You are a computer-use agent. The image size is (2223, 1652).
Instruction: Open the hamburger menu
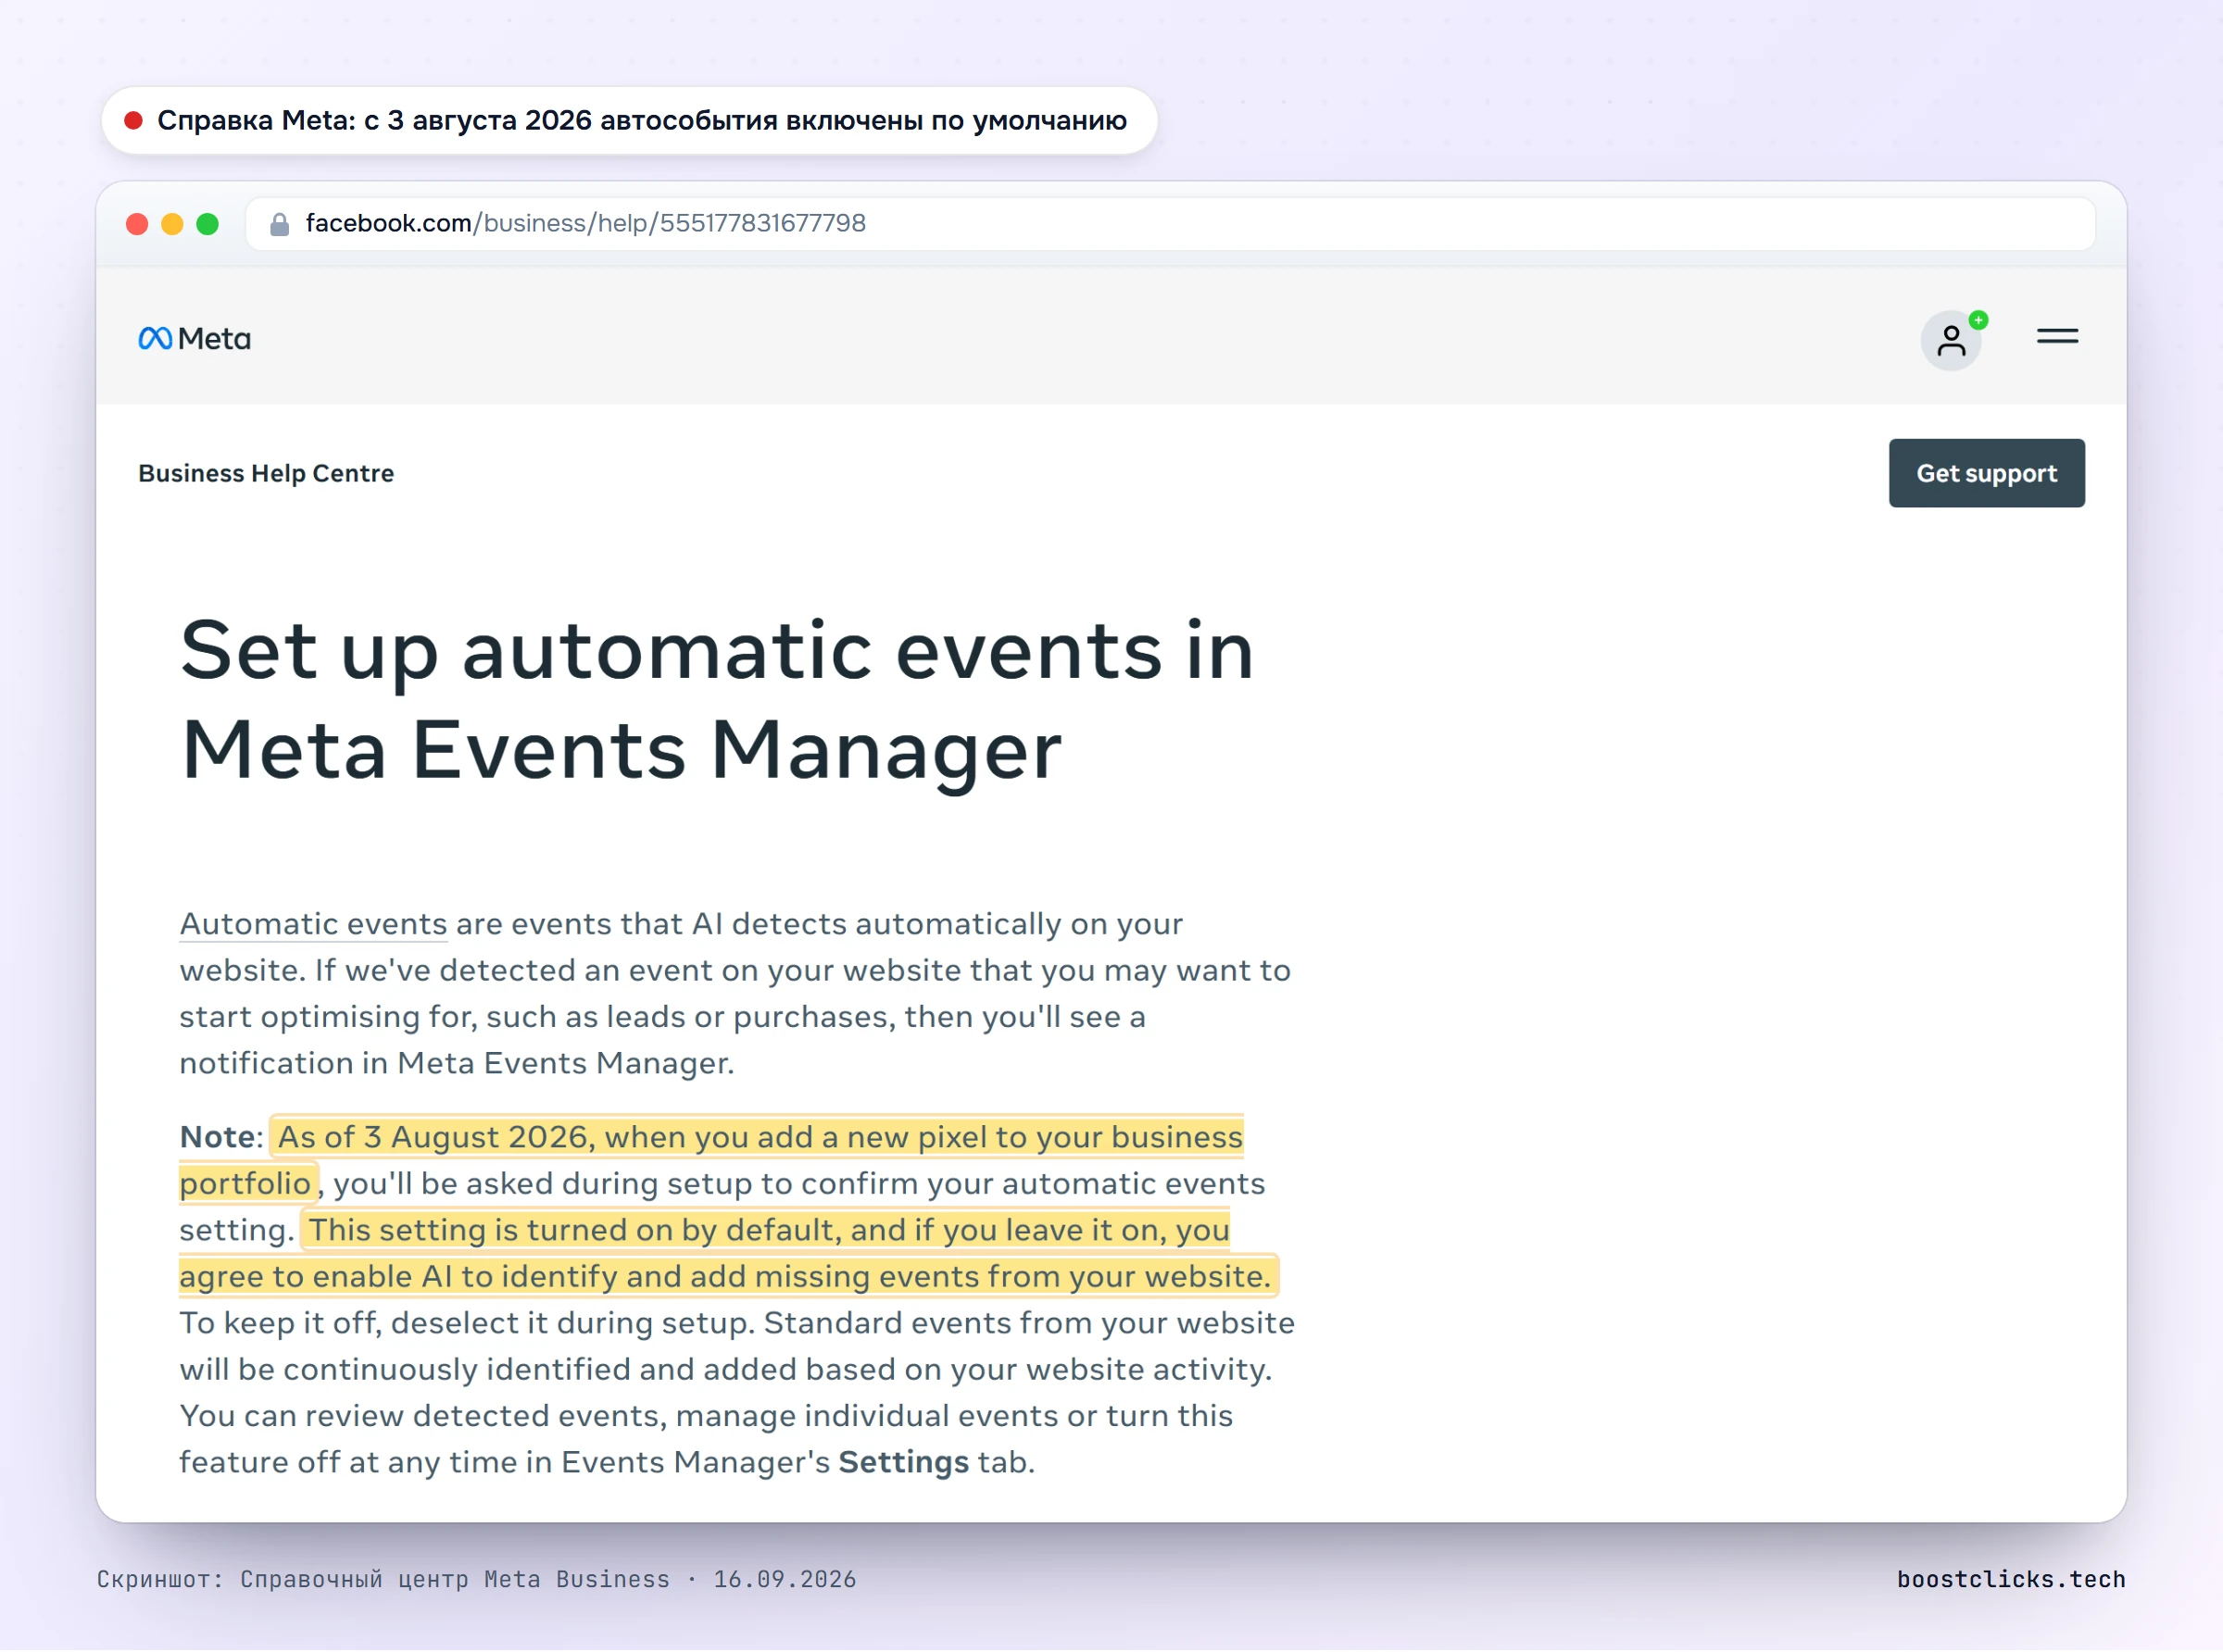[2057, 337]
